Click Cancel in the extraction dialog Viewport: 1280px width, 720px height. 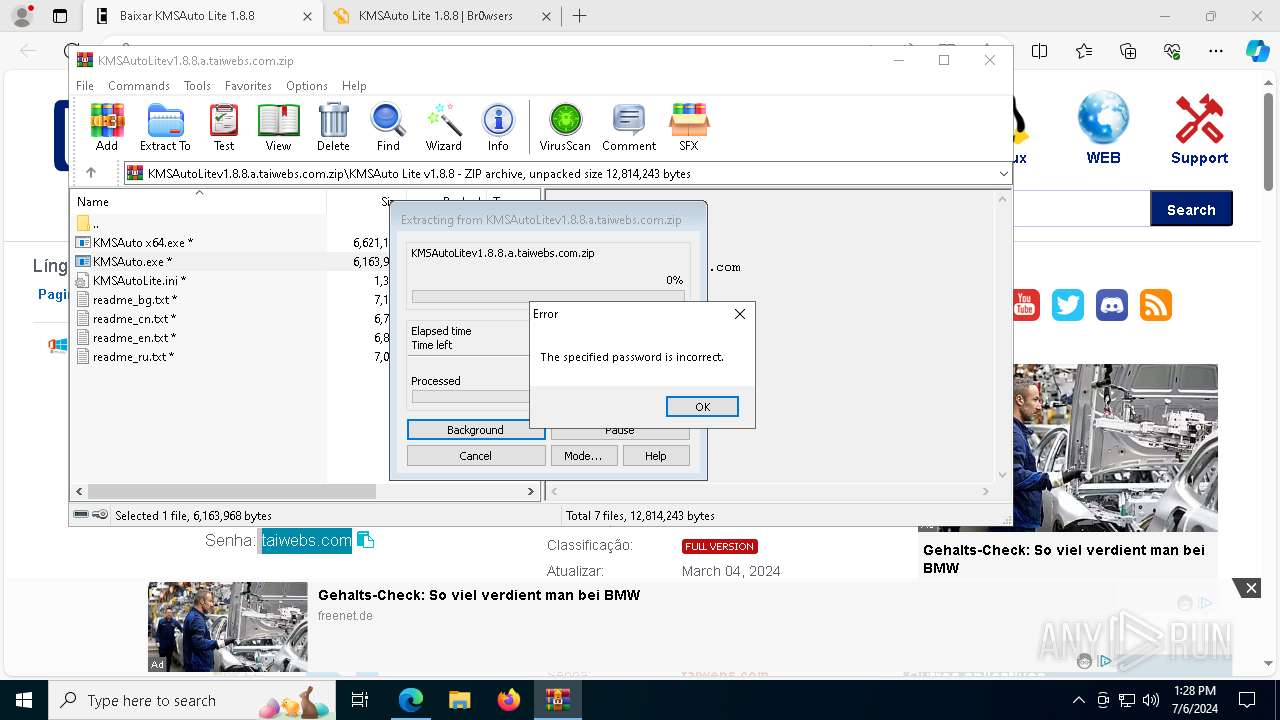pos(476,456)
